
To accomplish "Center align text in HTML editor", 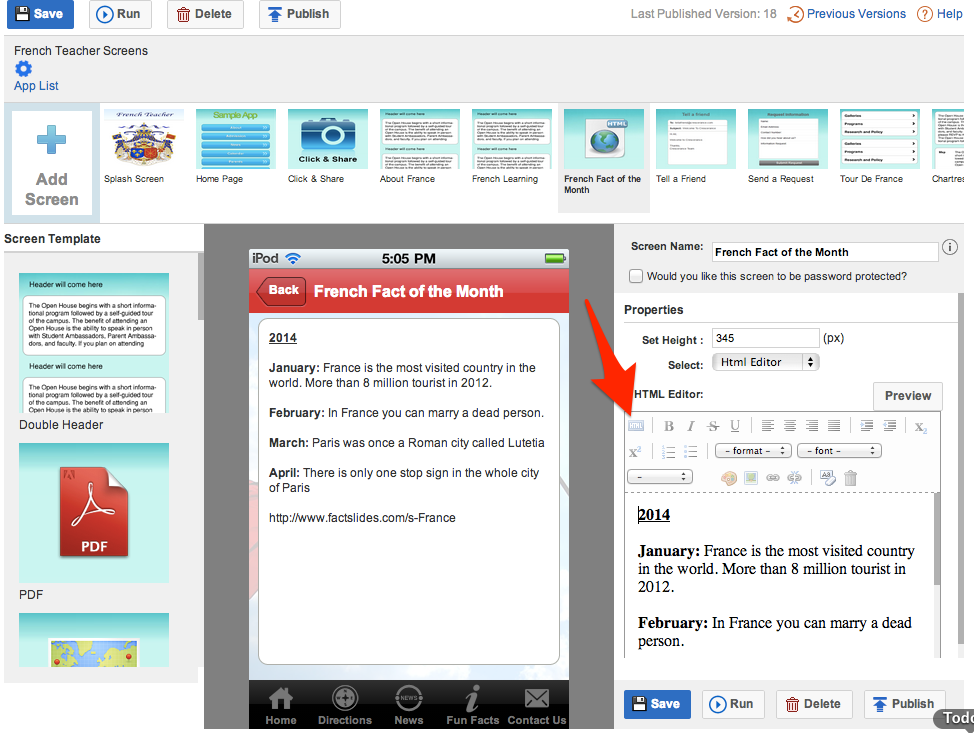I will (x=790, y=426).
